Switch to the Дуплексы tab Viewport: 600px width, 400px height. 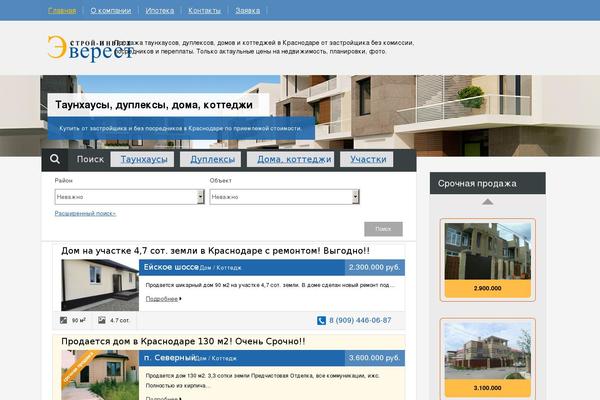pyautogui.click(x=211, y=159)
